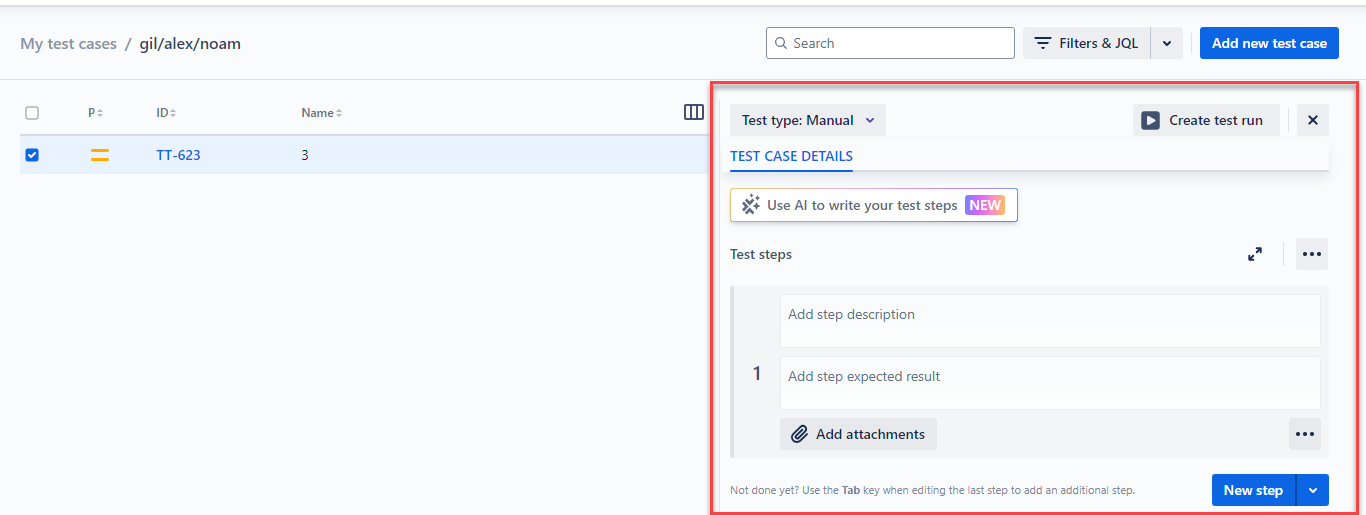Click the medium priority icon for TT-623

pos(100,155)
